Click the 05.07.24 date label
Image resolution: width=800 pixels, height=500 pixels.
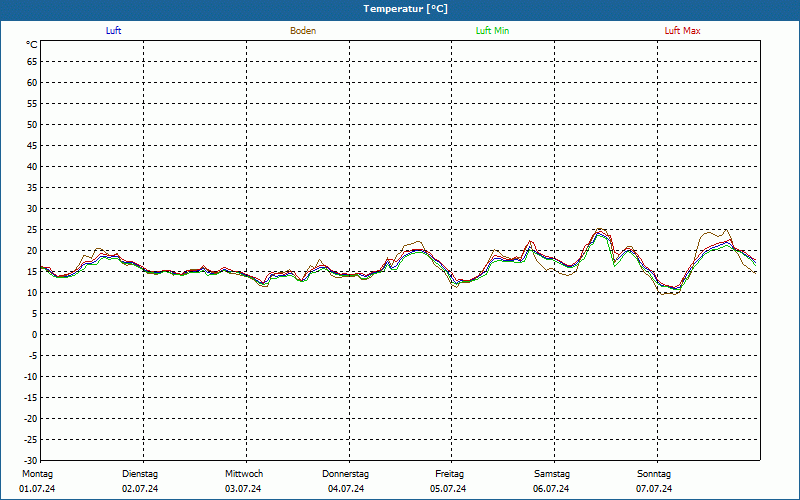[x=448, y=489]
